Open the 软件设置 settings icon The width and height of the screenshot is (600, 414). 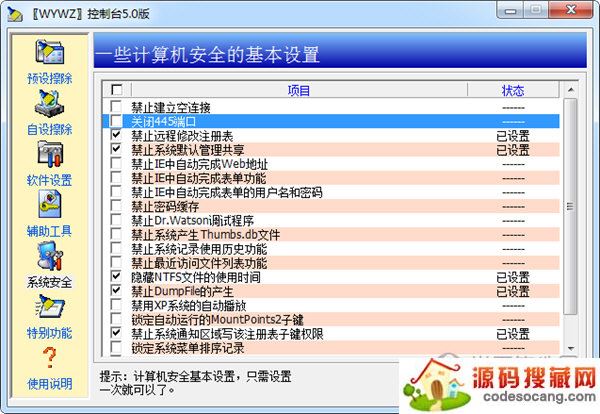tap(50, 154)
